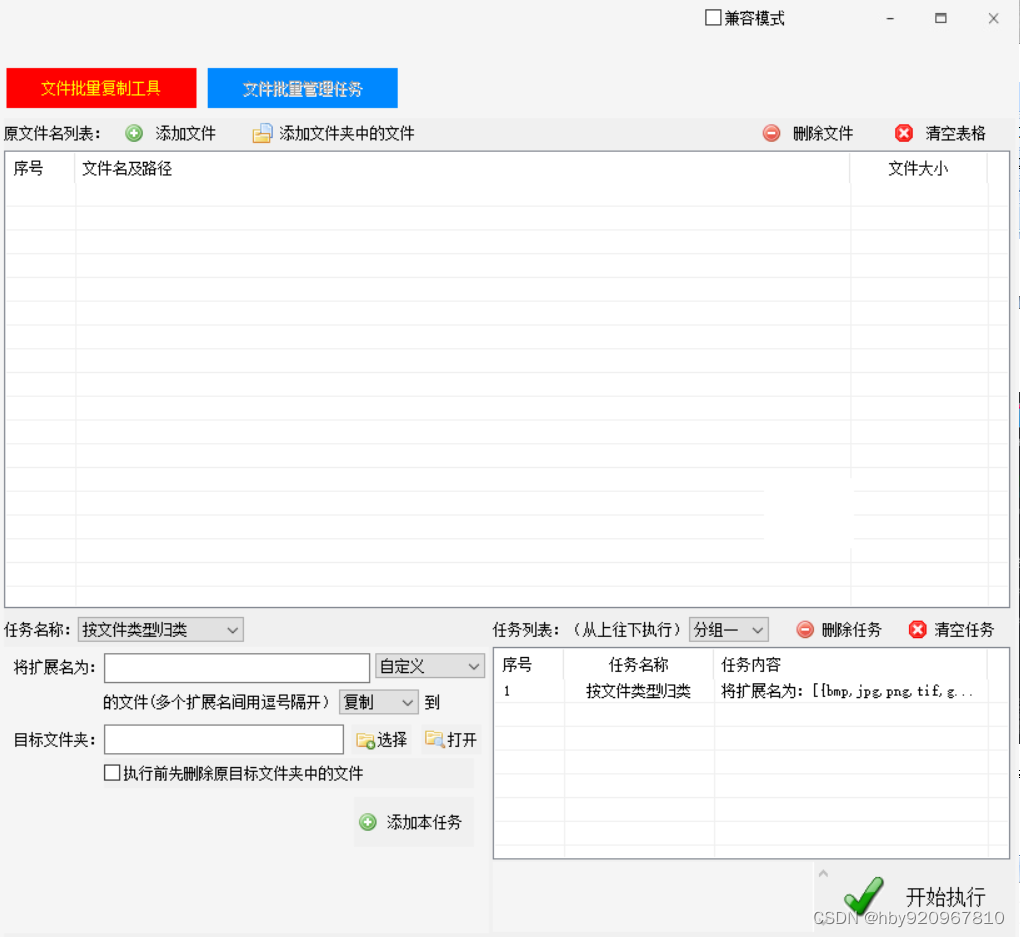
Task: Switch to 文件批量复制工具 tab
Action: point(100,88)
